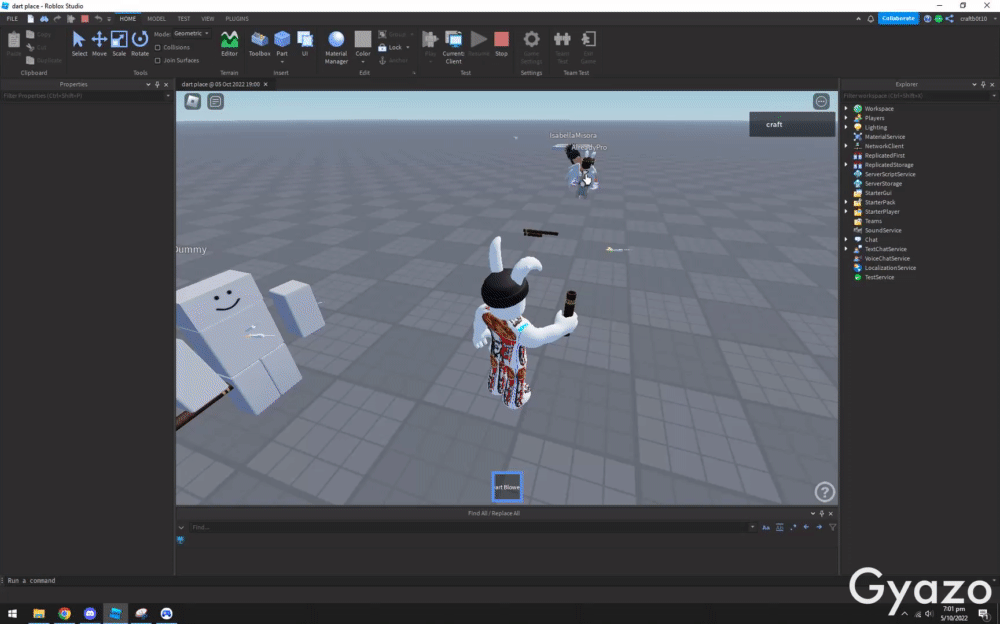1000x624 pixels.
Task: Open Chrome from the Windows taskbar
Action: [64, 613]
